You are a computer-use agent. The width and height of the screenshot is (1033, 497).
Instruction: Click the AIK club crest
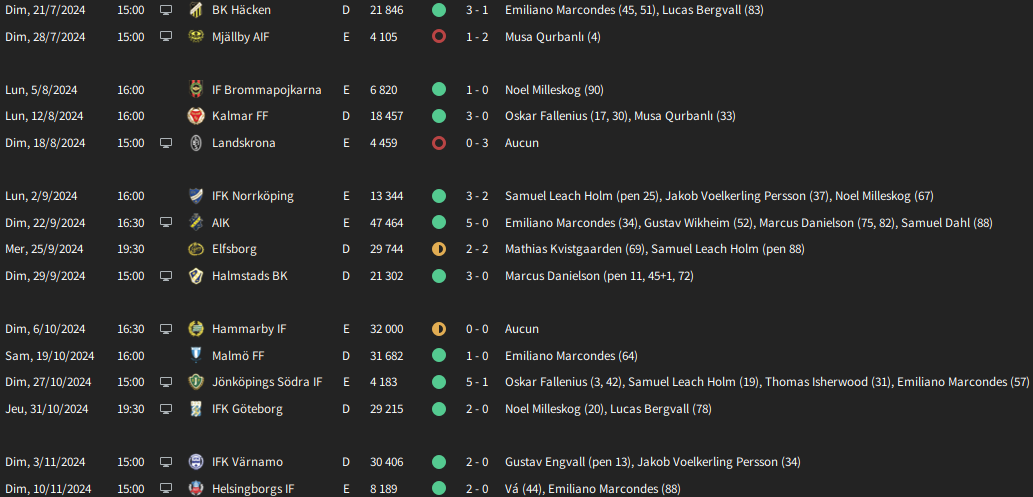tap(196, 223)
